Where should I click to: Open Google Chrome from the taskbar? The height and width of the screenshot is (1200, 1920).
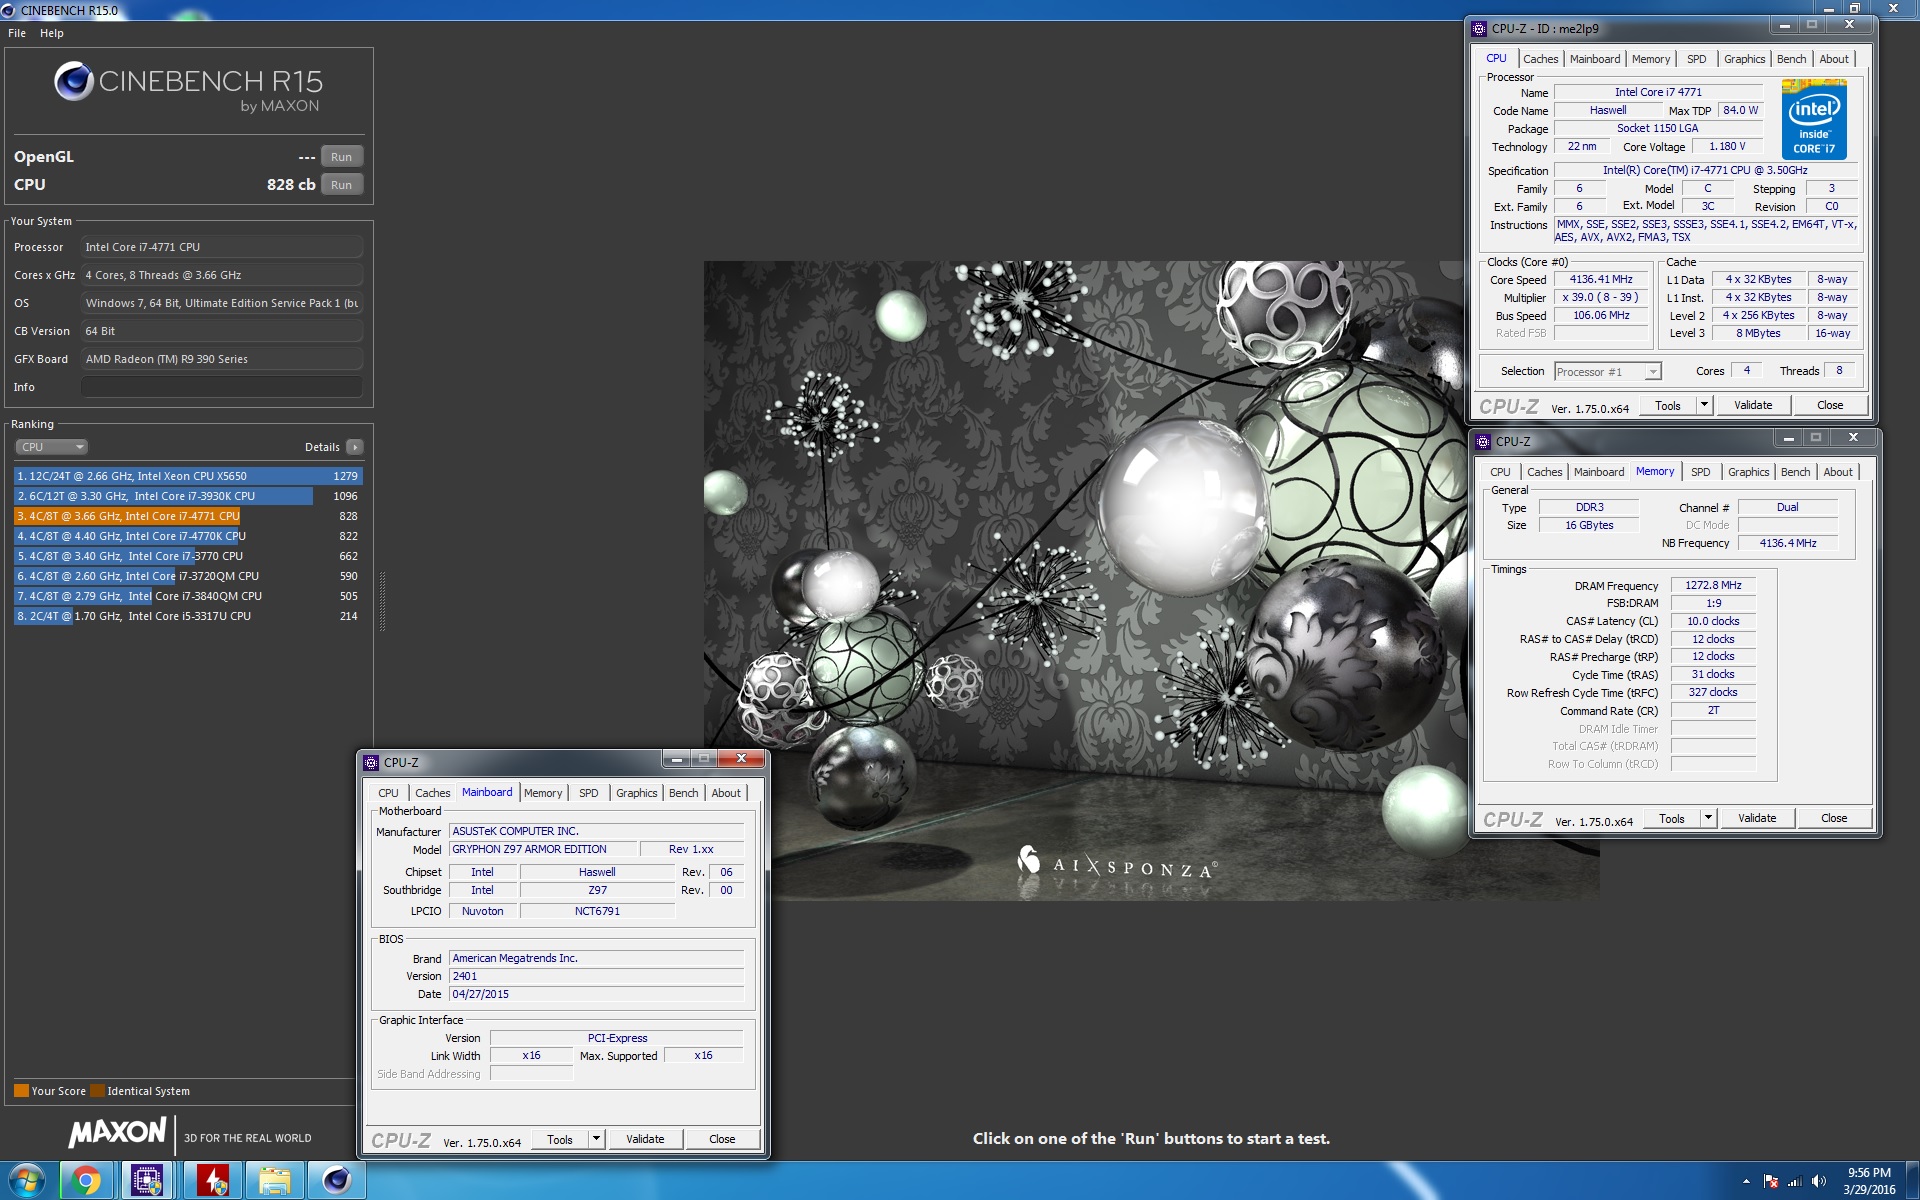[87, 1181]
